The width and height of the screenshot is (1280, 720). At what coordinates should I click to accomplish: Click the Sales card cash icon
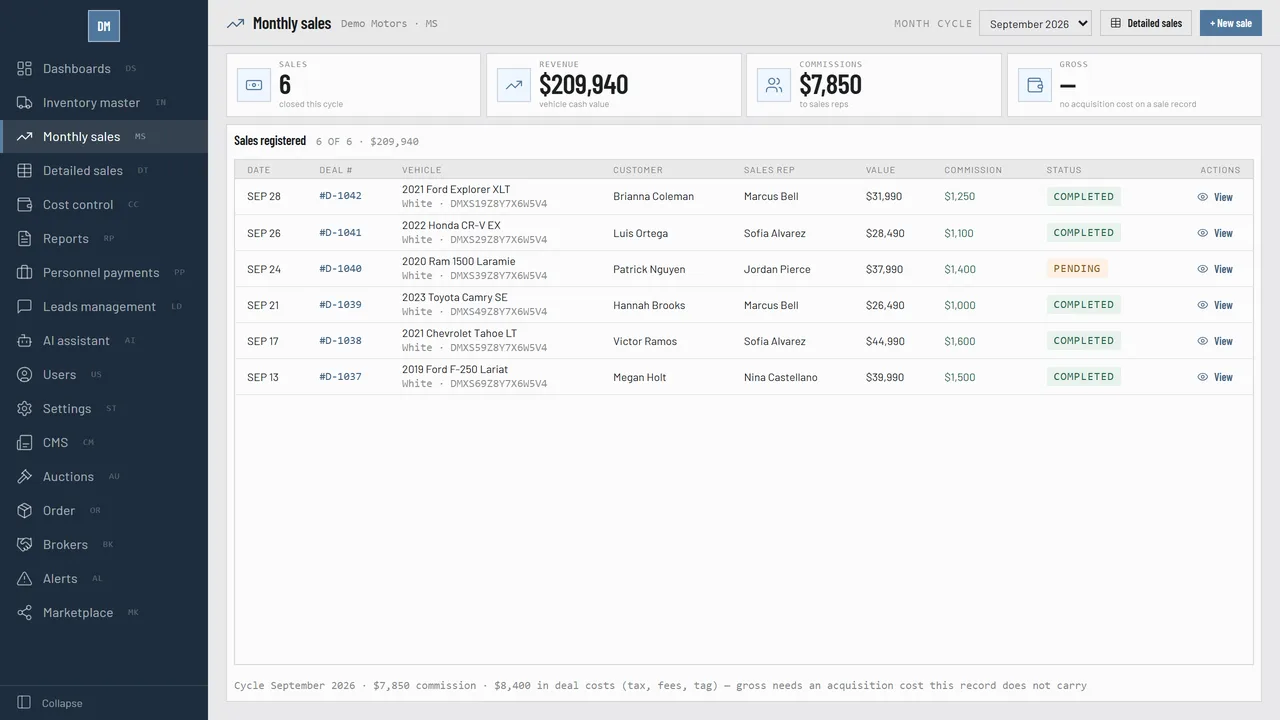[254, 85]
